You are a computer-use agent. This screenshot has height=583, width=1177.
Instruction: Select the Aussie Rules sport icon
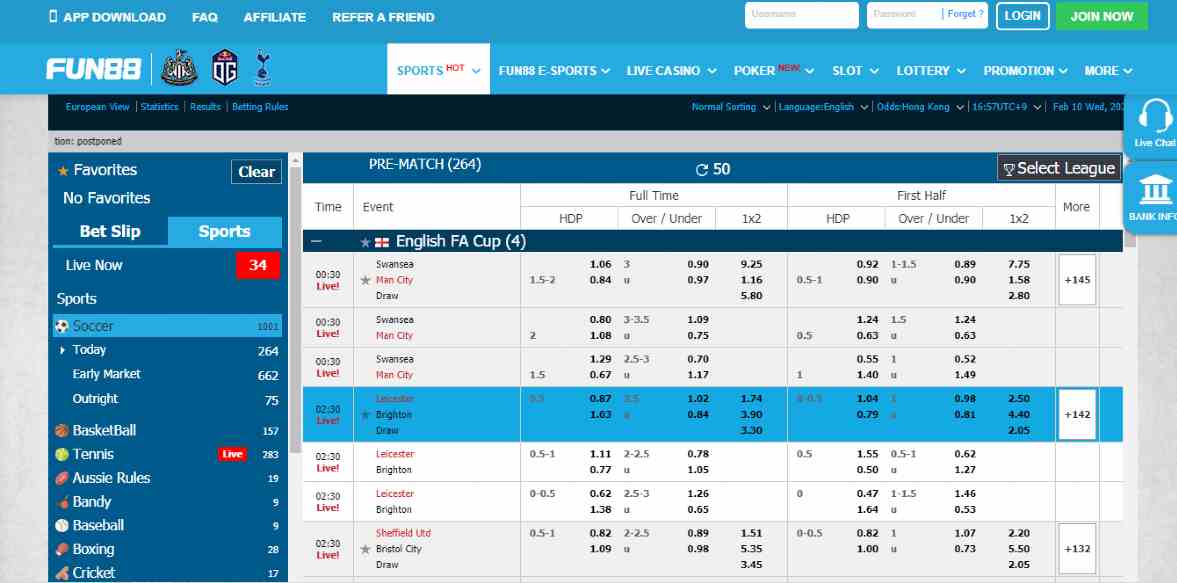click(x=62, y=478)
